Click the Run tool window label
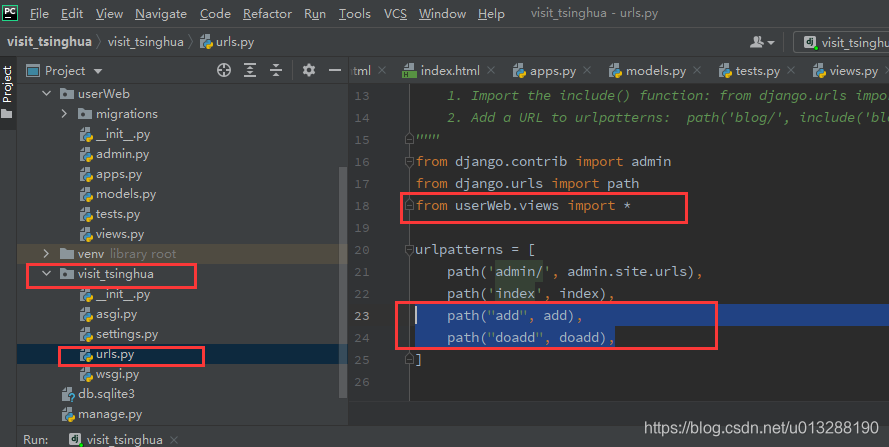Screen dimensions: 889x447 point(35,440)
